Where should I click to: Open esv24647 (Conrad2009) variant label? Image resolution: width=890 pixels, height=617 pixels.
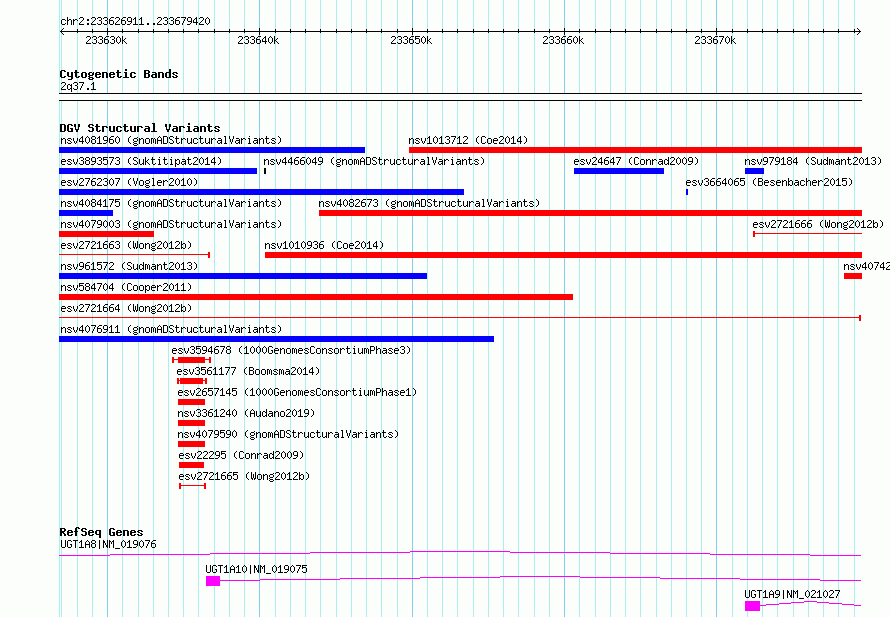(x=636, y=161)
